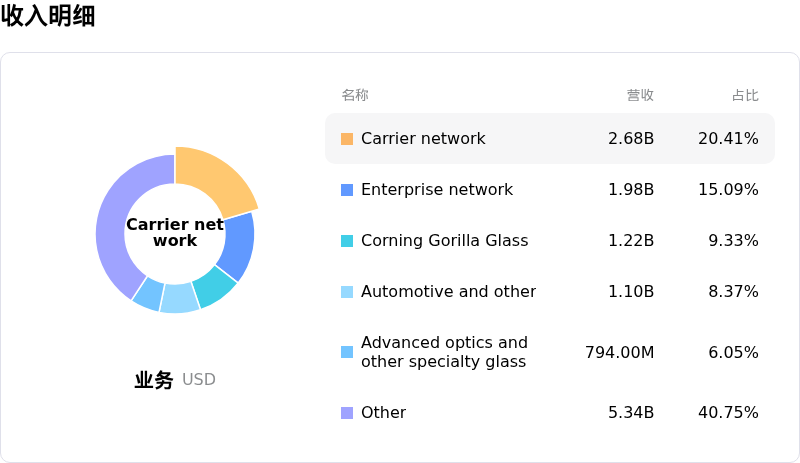Choose the Corning Gorilla Glass row label
Screen dimensions: 800x463
(444, 241)
